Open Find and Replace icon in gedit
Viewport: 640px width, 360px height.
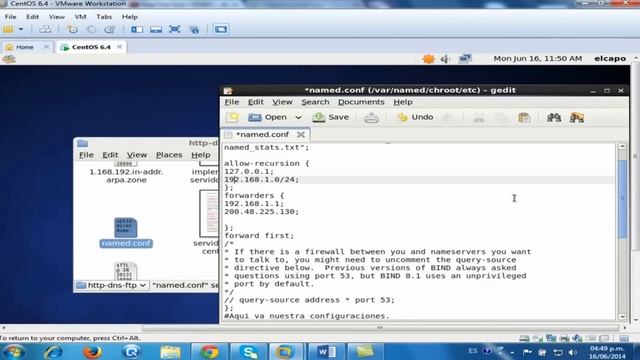[x=577, y=118]
